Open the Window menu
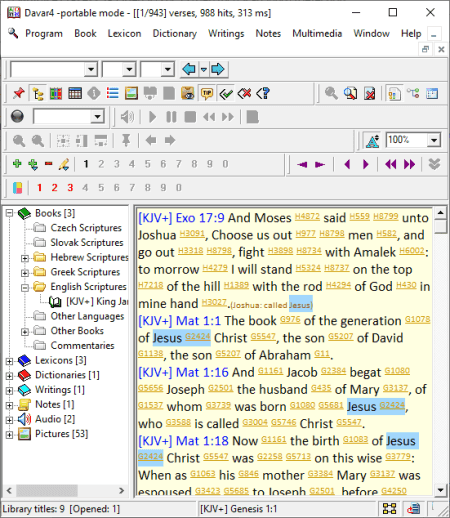Screen dimensions: 450x518 coord(371,33)
